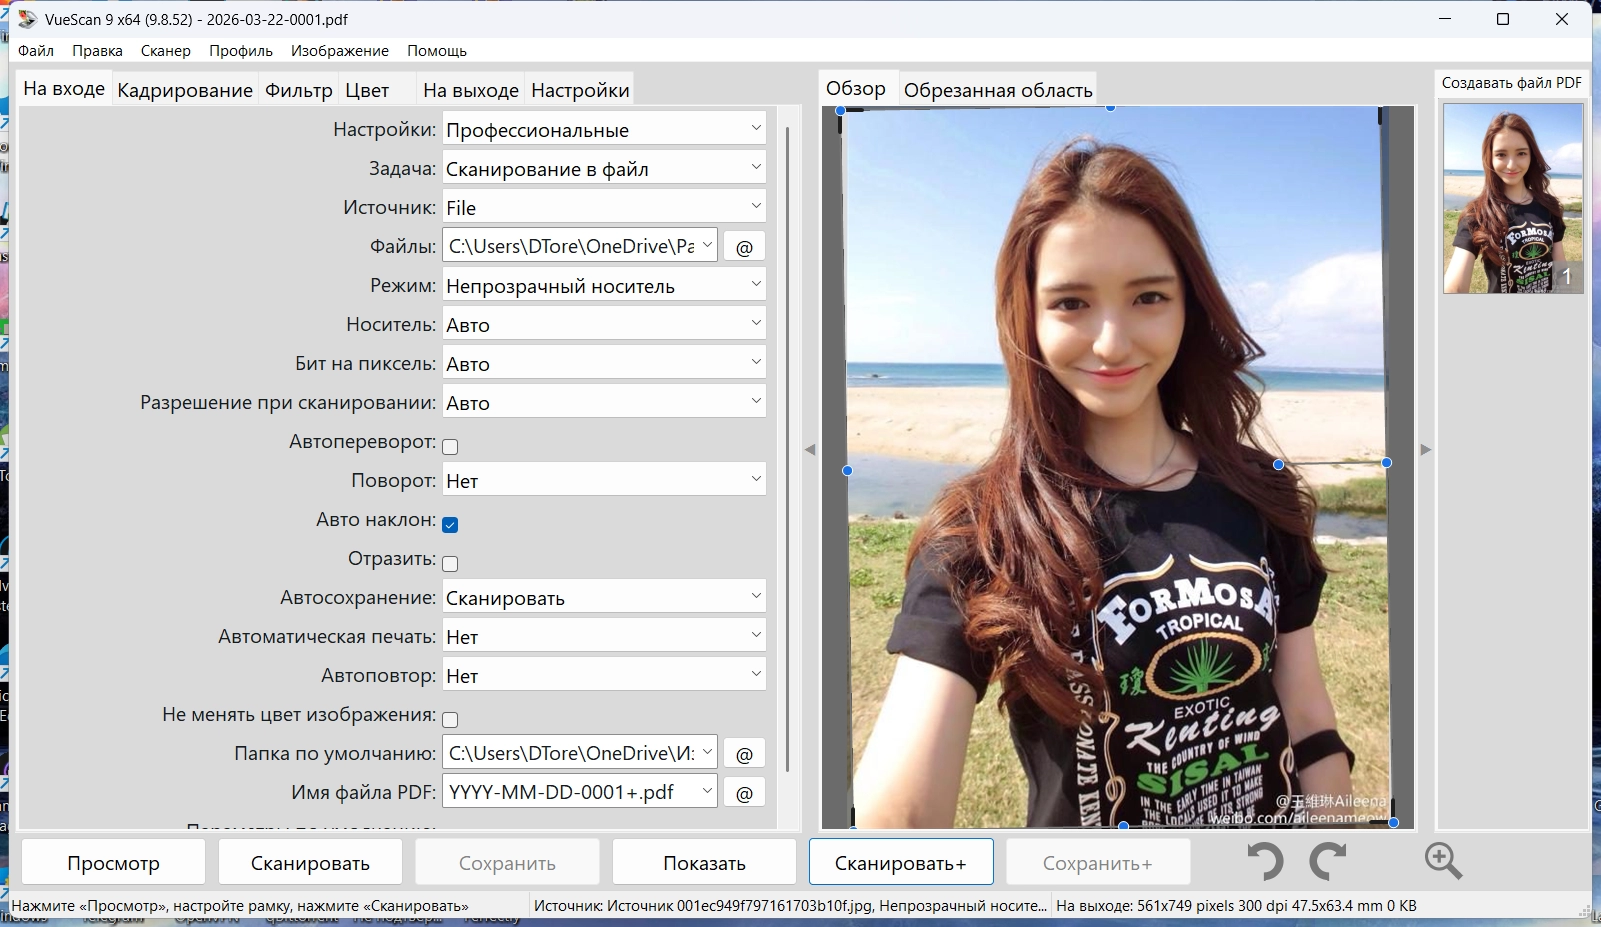Toggle the Отразить checkbox
The height and width of the screenshot is (927, 1601).
tap(450, 564)
